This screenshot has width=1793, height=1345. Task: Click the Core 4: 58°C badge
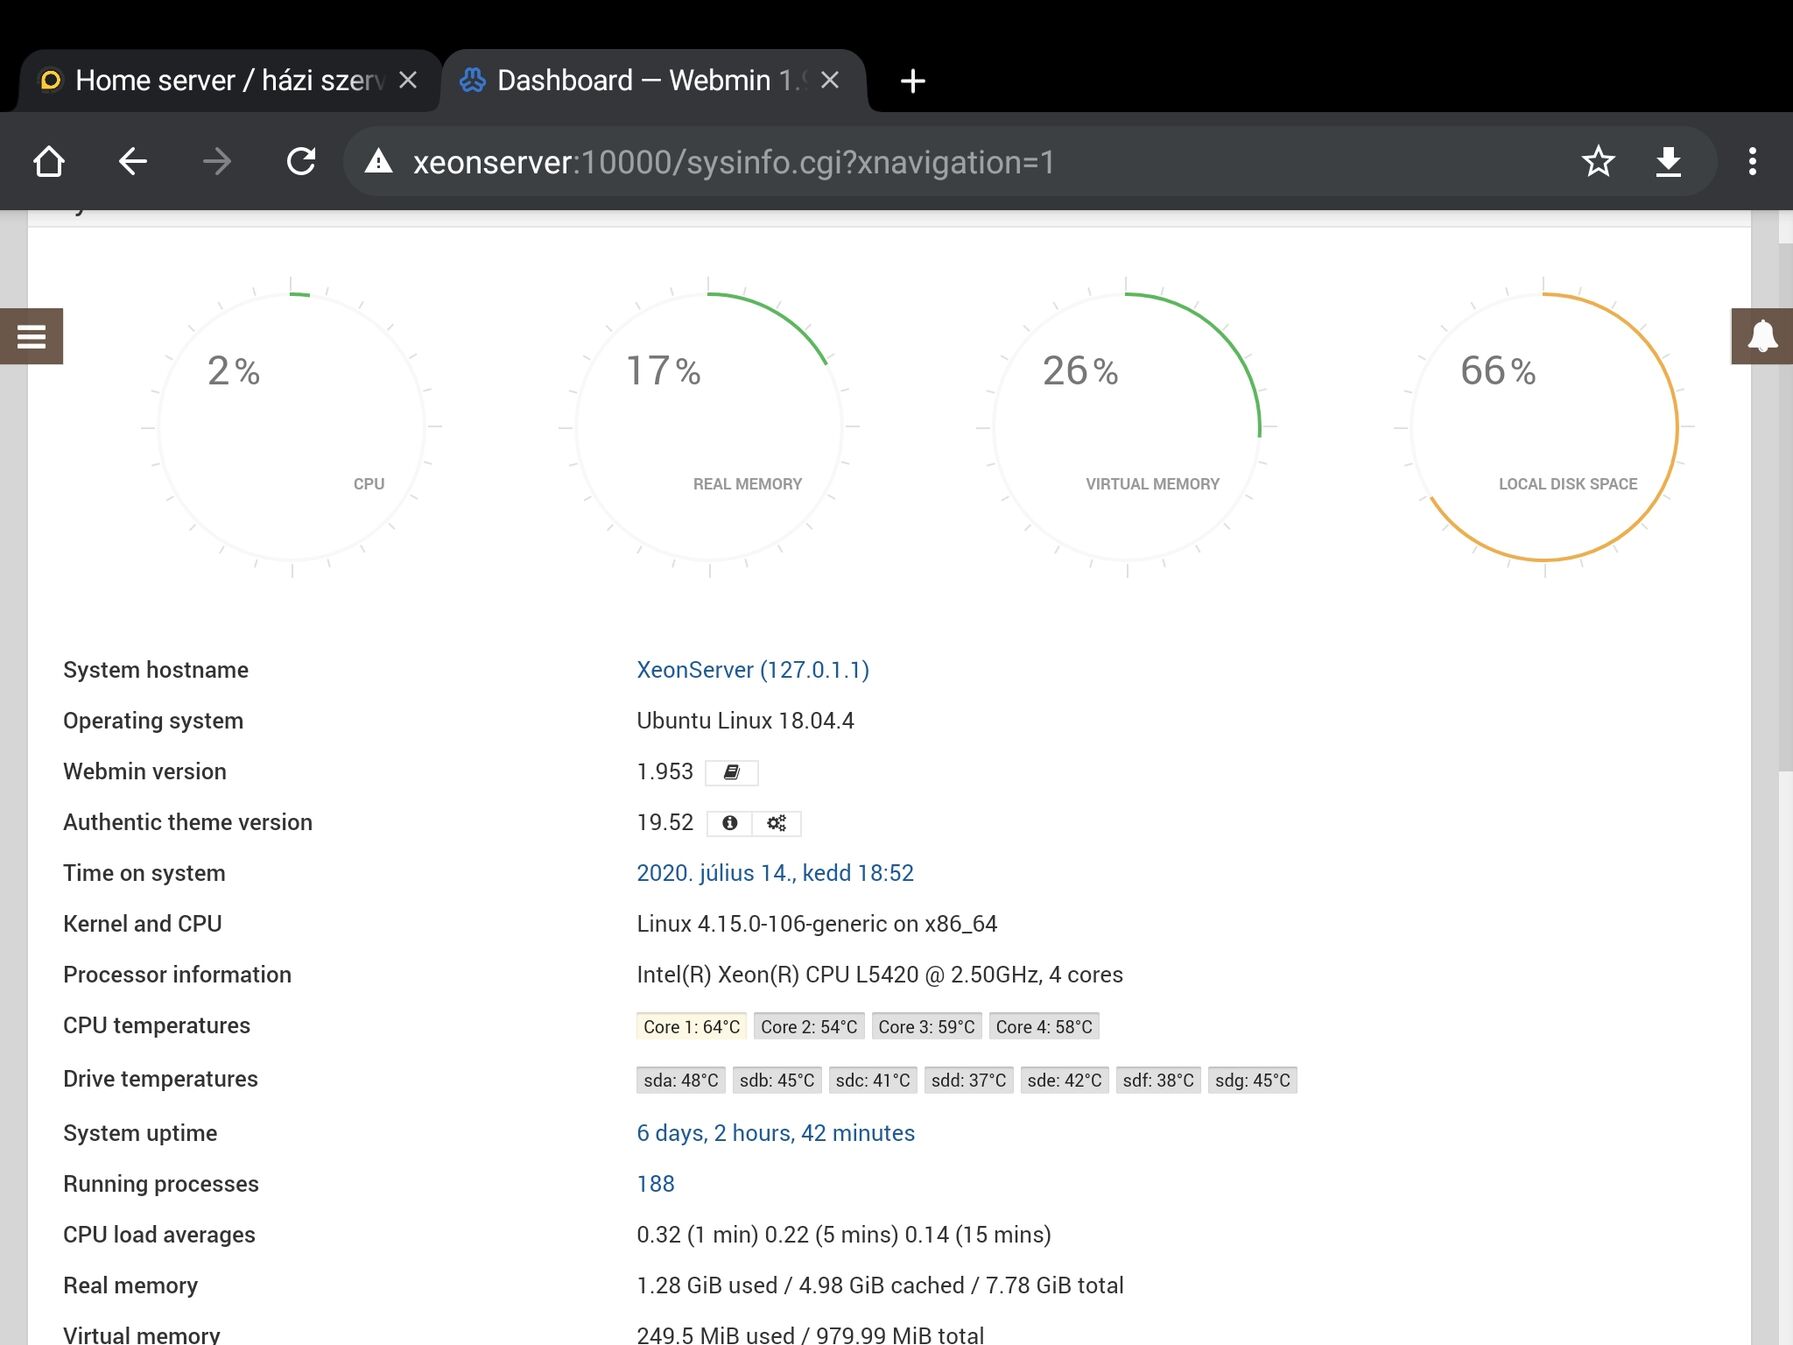1044,1027
